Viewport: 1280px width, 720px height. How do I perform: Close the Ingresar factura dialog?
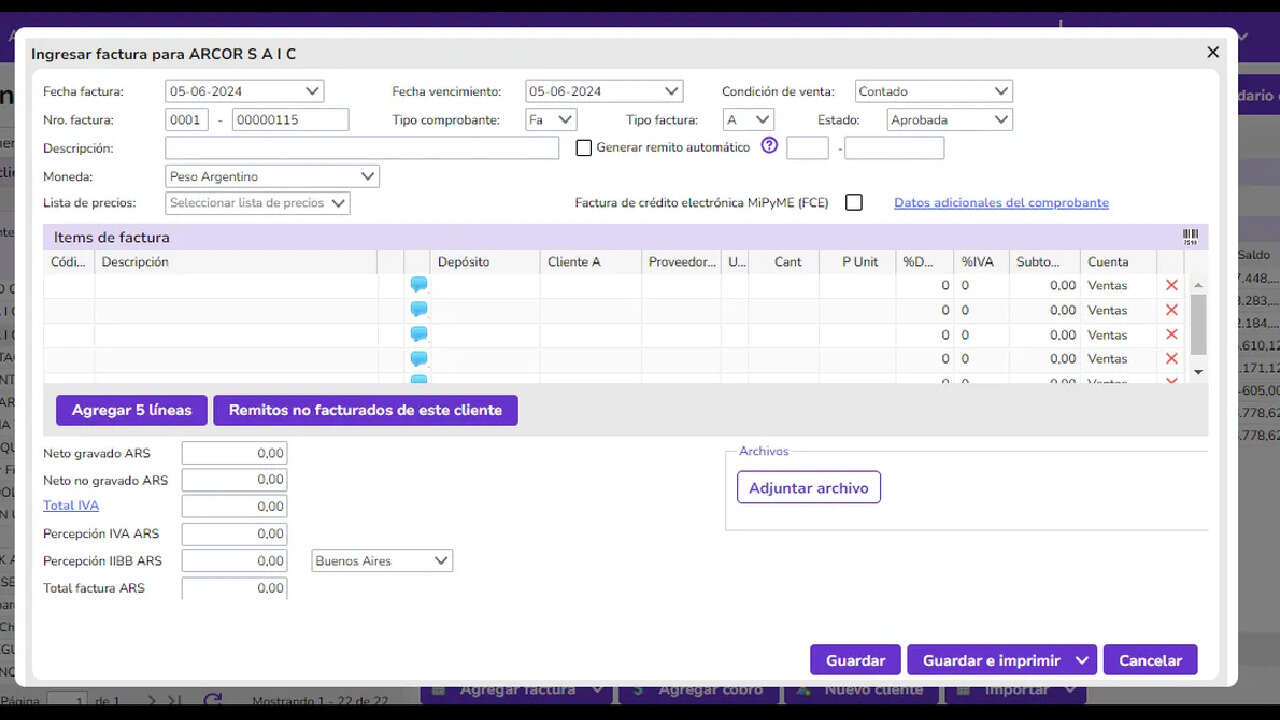click(1213, 52)
